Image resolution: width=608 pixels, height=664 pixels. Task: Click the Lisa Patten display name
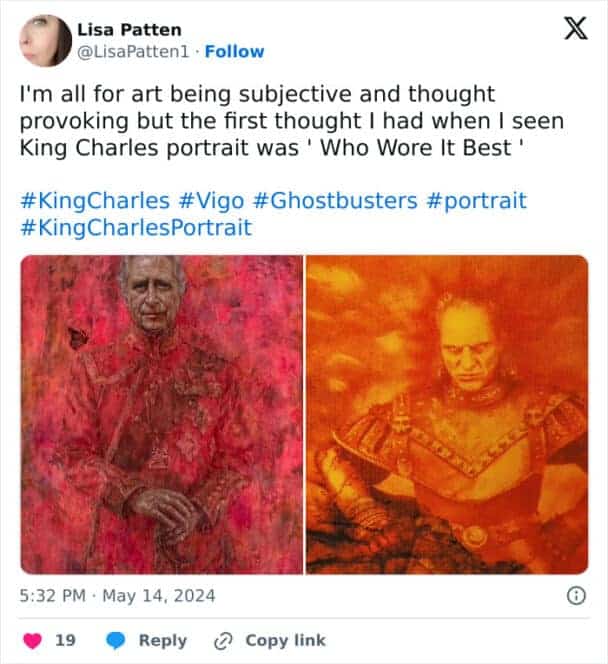129,30
